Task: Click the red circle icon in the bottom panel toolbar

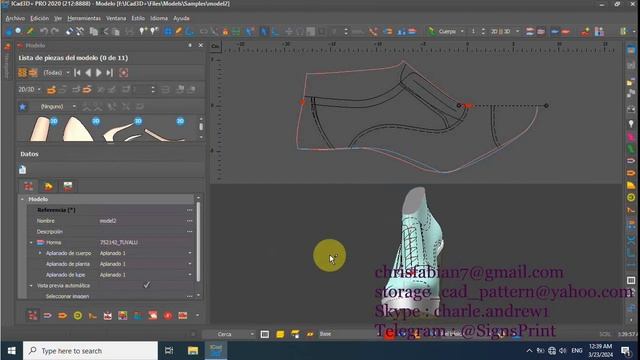Action: (168, 316)
